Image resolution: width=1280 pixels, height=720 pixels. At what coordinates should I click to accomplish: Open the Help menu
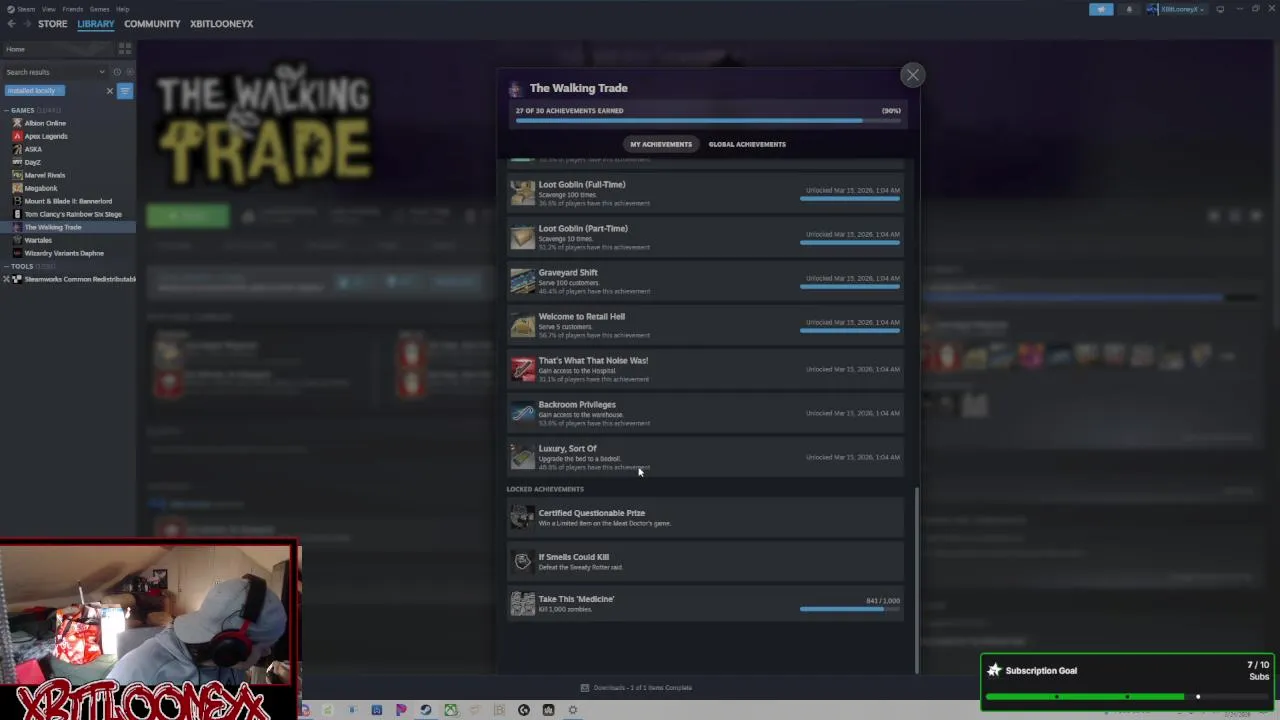[x=122, y=9]
